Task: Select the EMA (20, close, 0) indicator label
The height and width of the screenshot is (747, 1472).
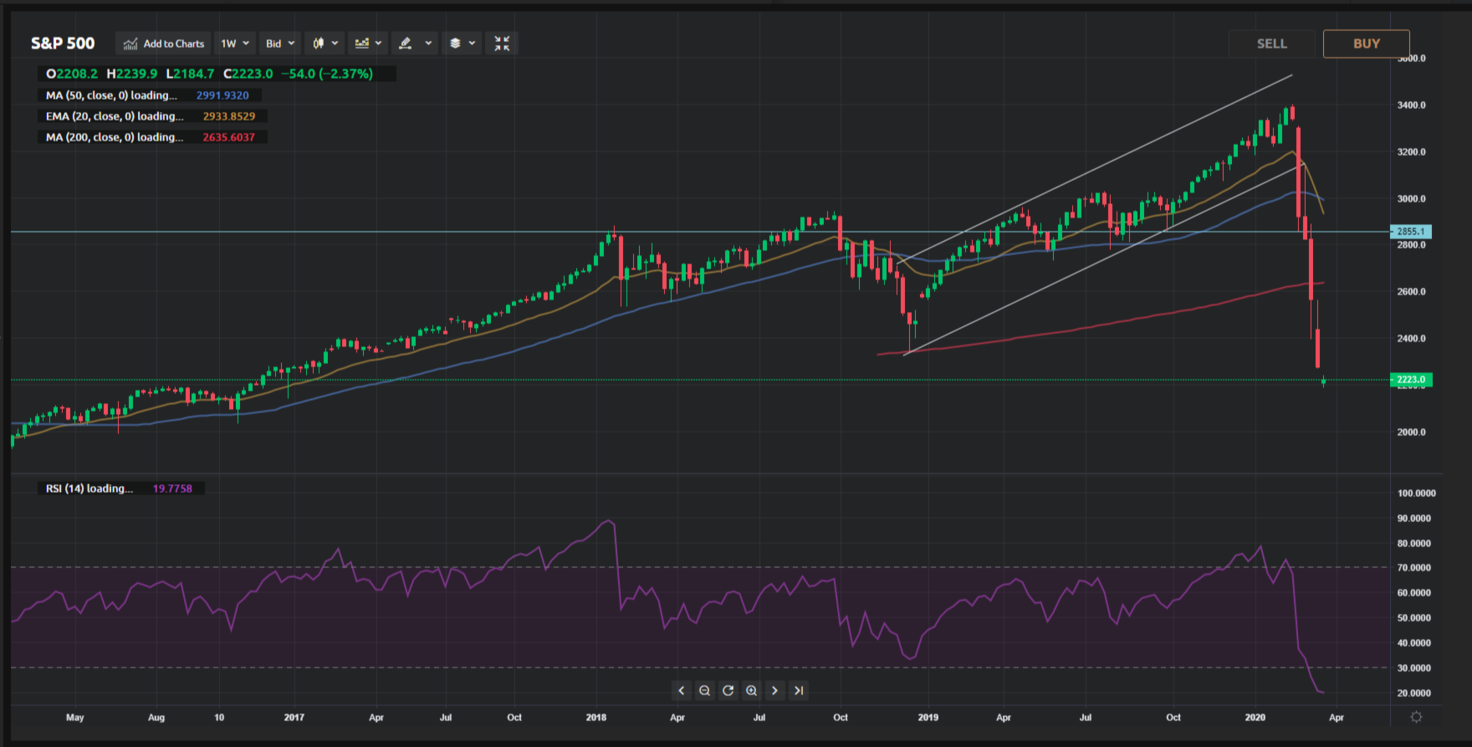Action: (114, 116)
